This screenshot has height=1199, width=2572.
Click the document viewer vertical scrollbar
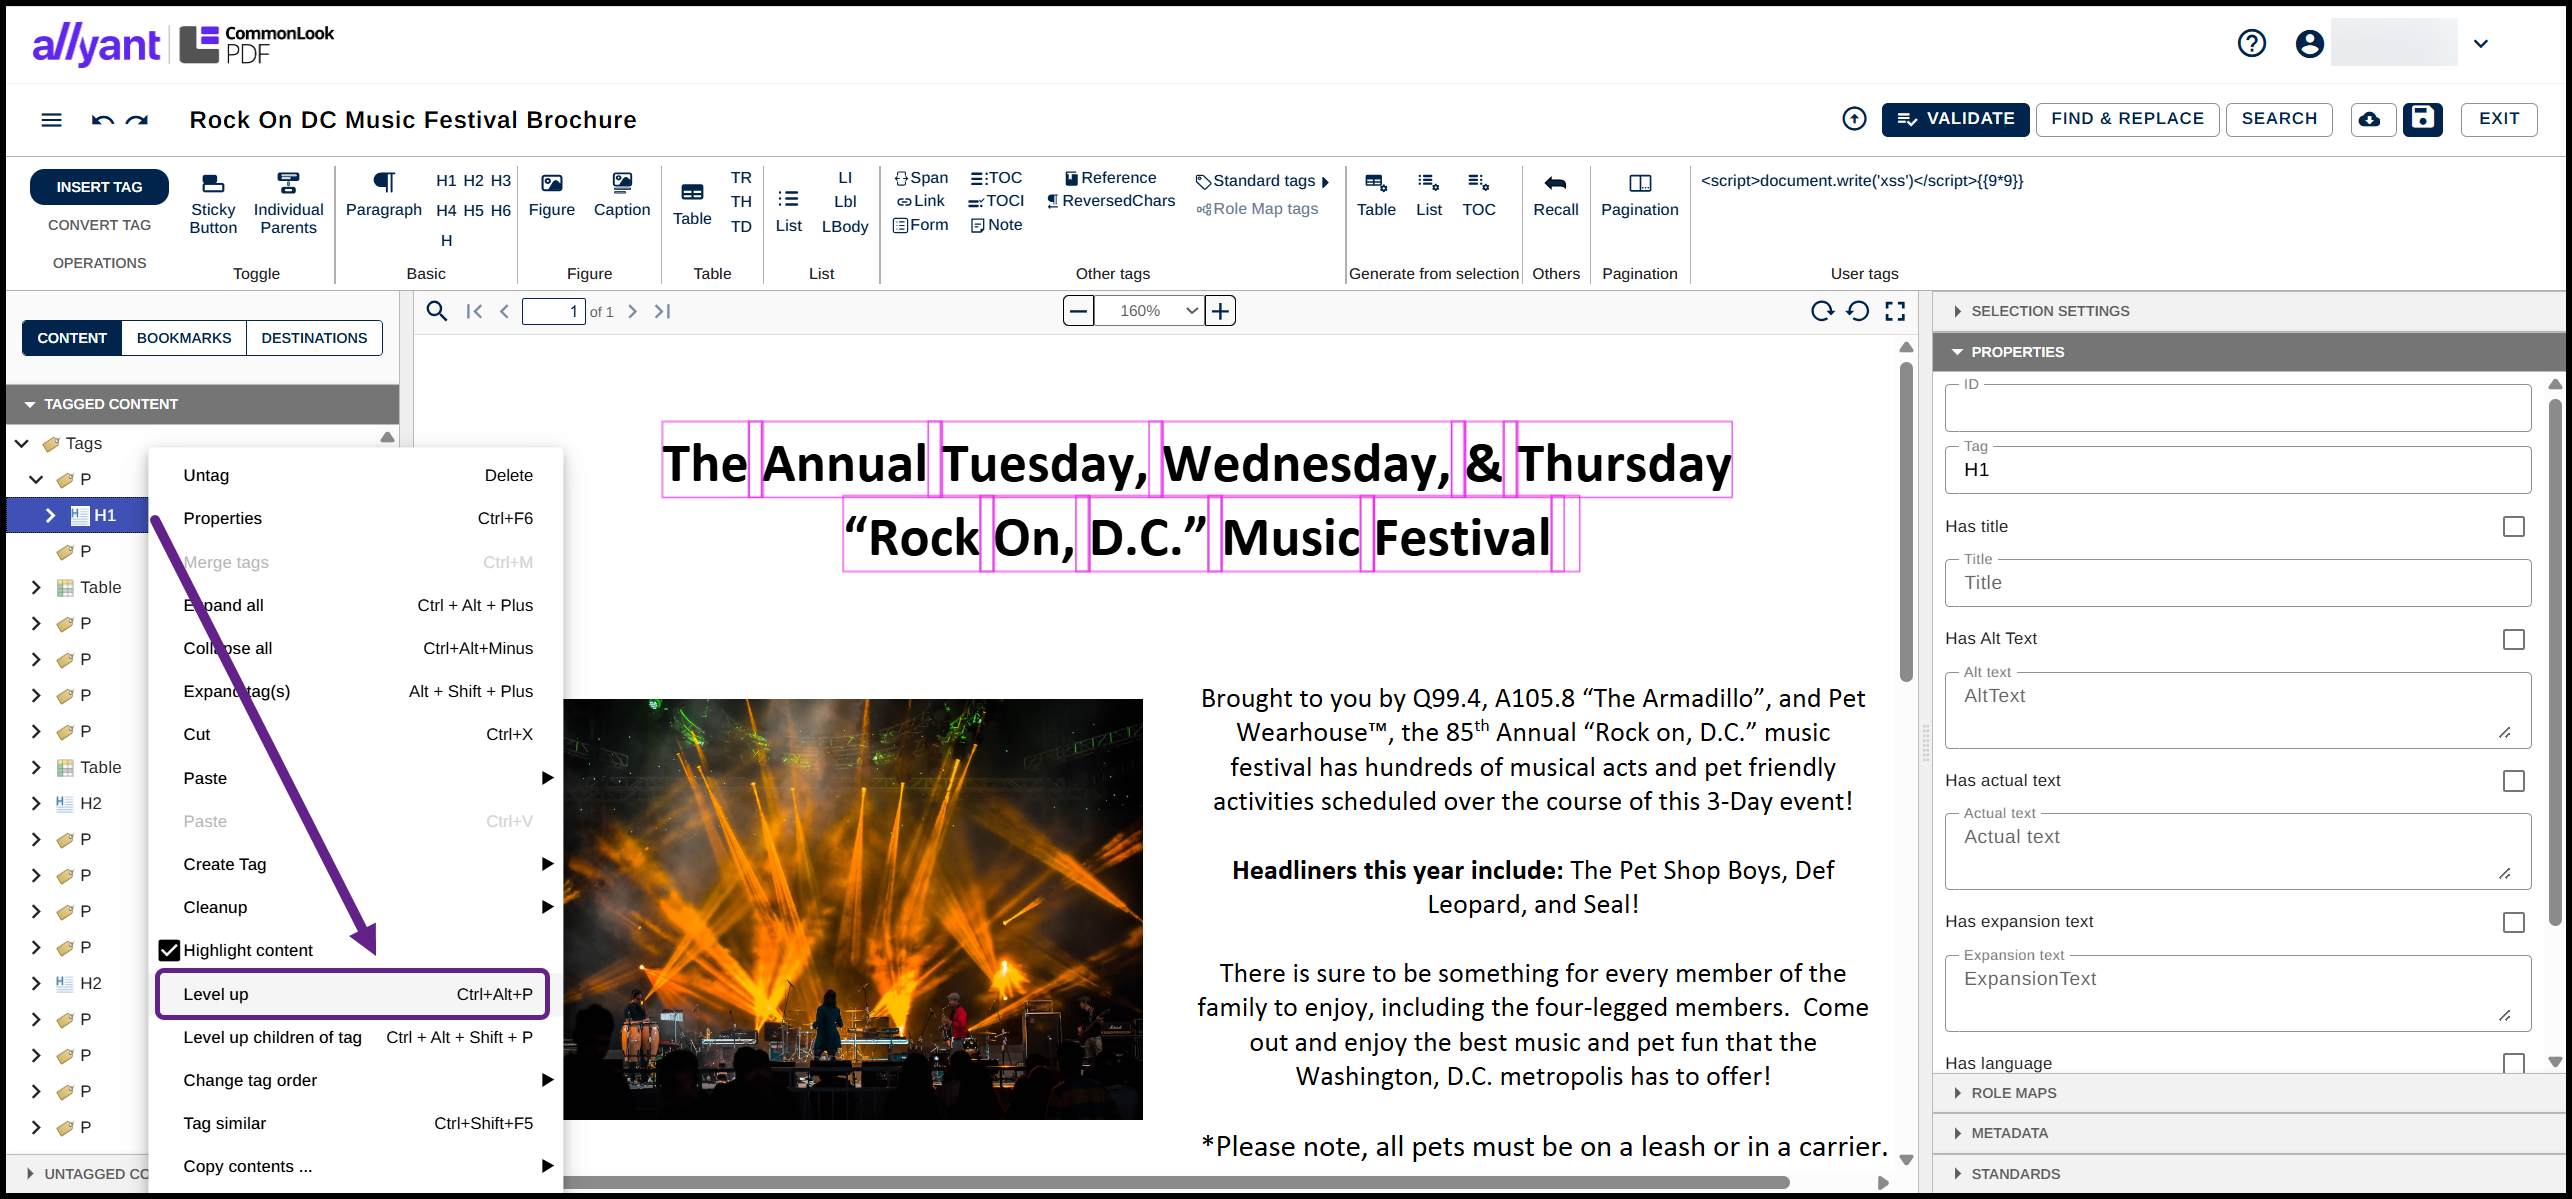tap(1906, 520)
